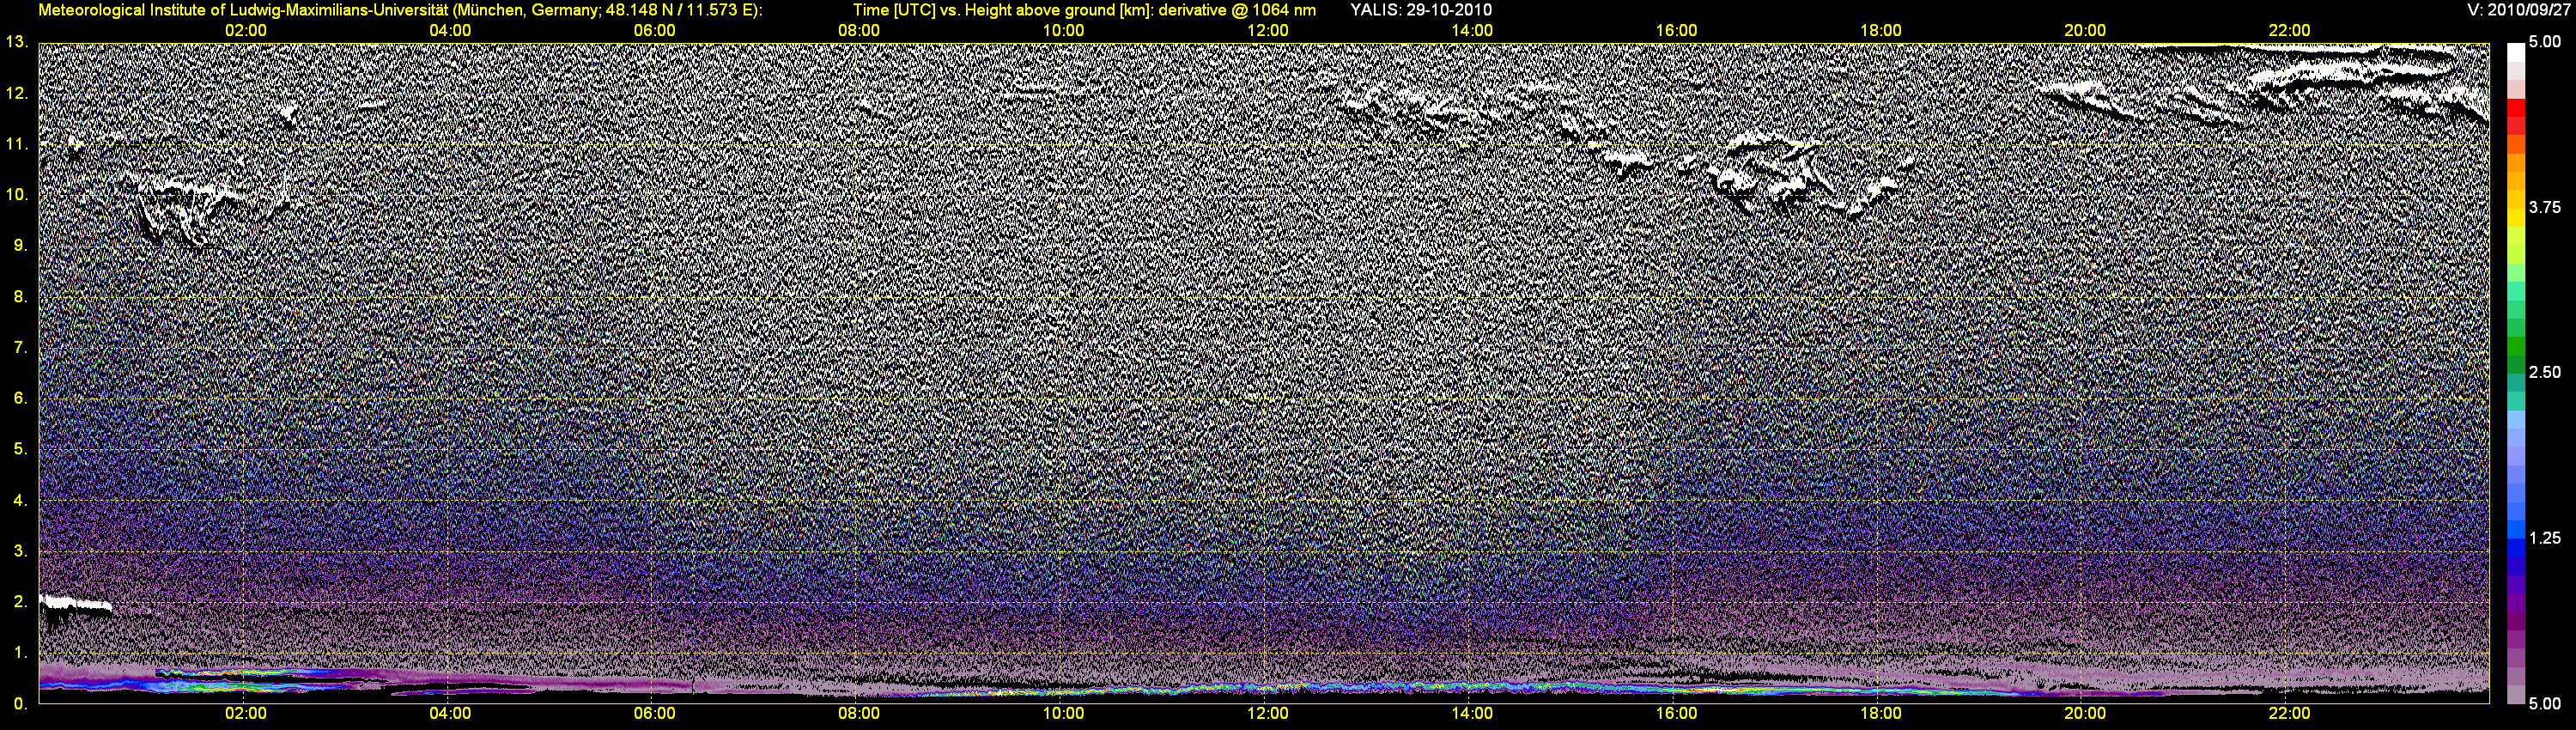Select the 16:00 label on the bottom time axis
Screen dimensions: 2576x730
tap(1676, 714)
